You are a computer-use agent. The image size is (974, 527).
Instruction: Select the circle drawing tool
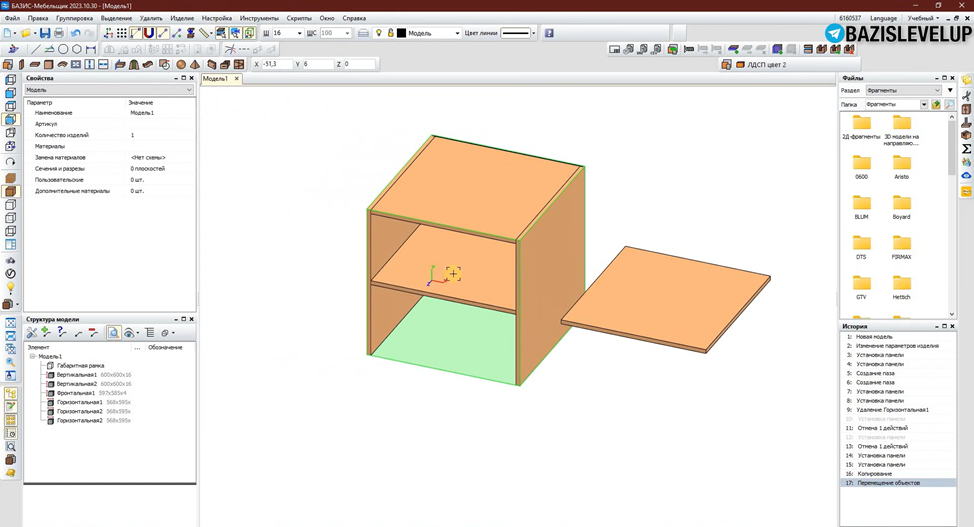coord(63,49)
